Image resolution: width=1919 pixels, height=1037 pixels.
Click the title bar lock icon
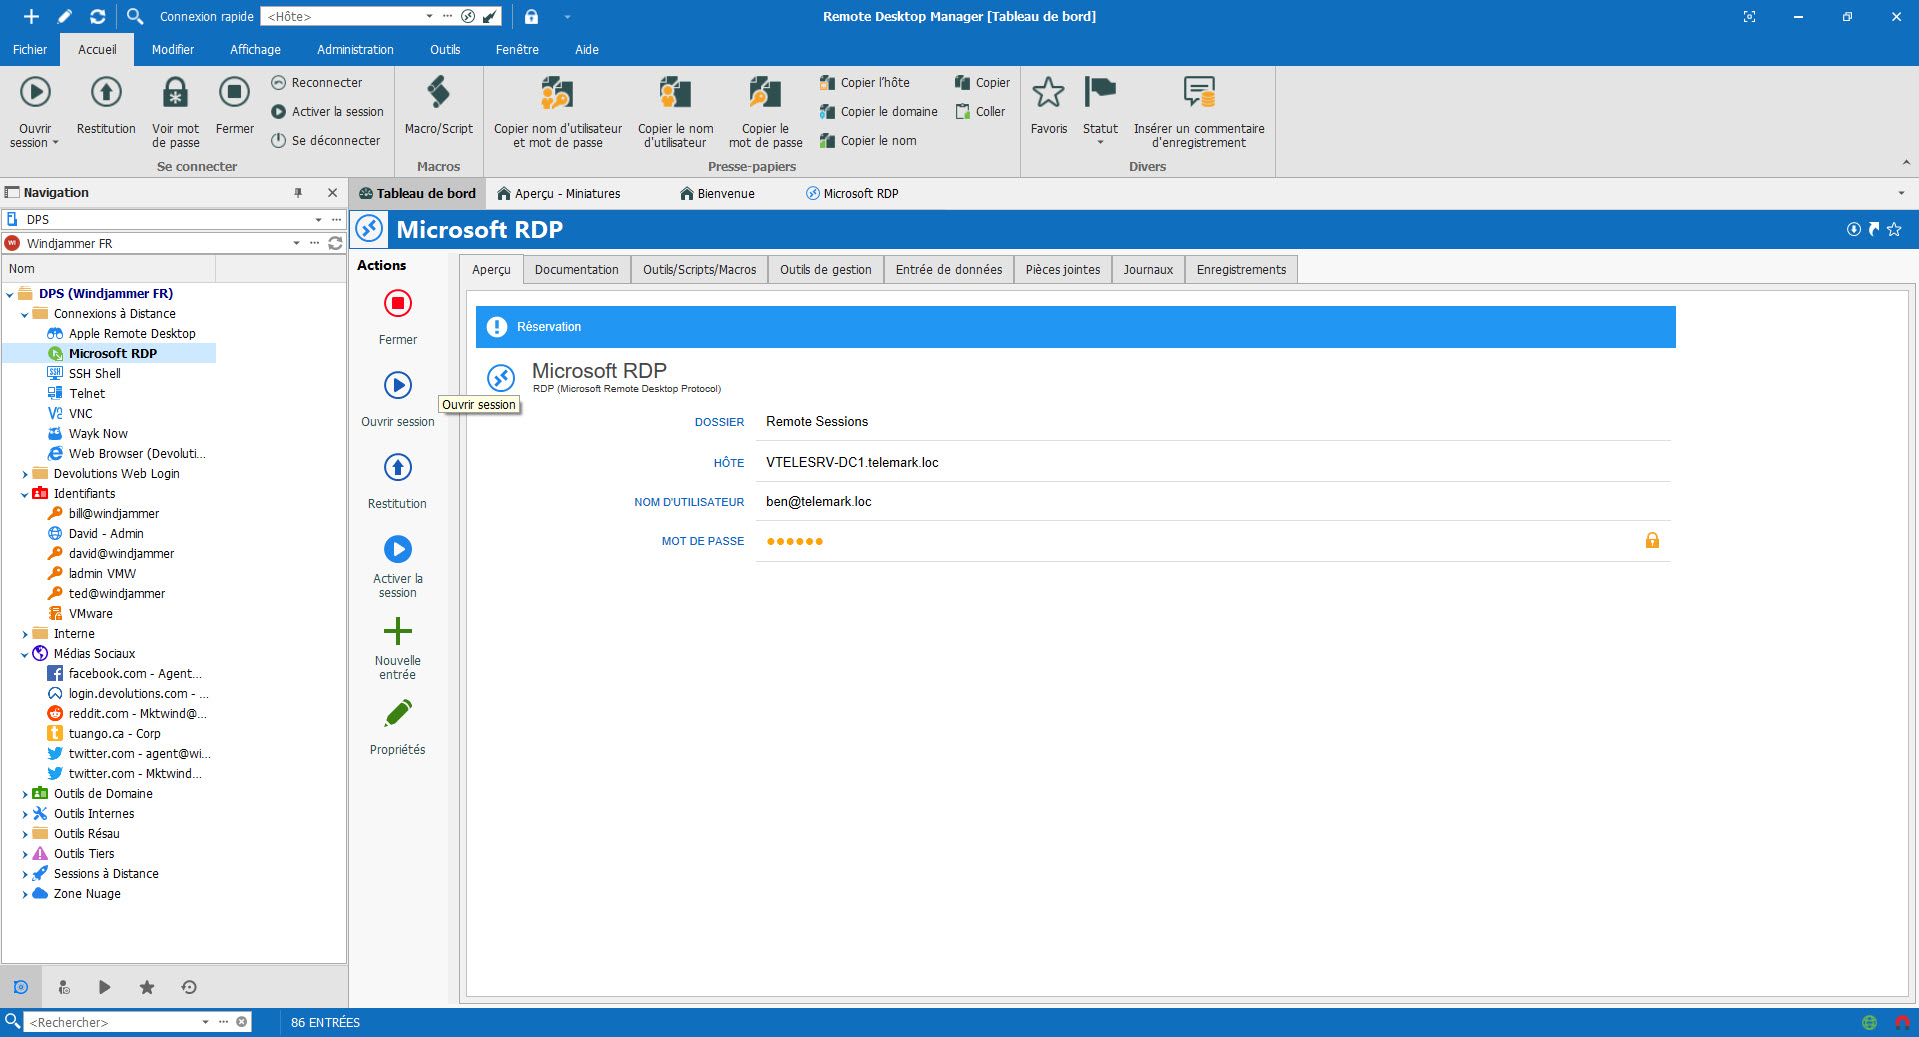[531, 16]
